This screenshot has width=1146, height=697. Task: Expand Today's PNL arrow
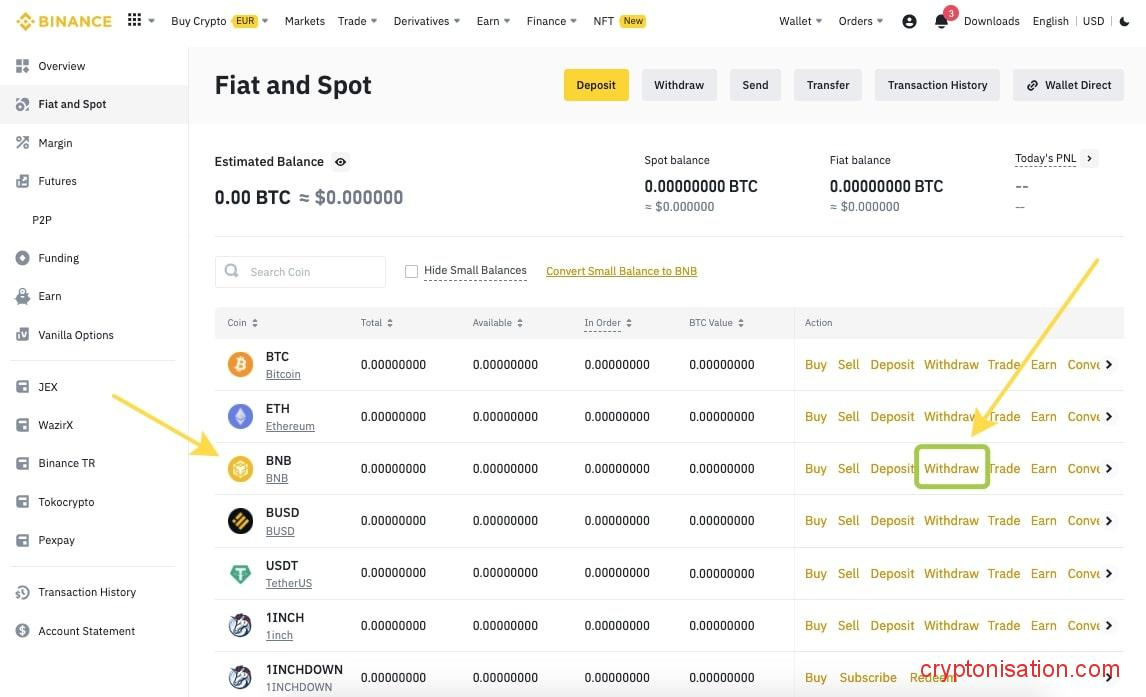click(1090, 158)
